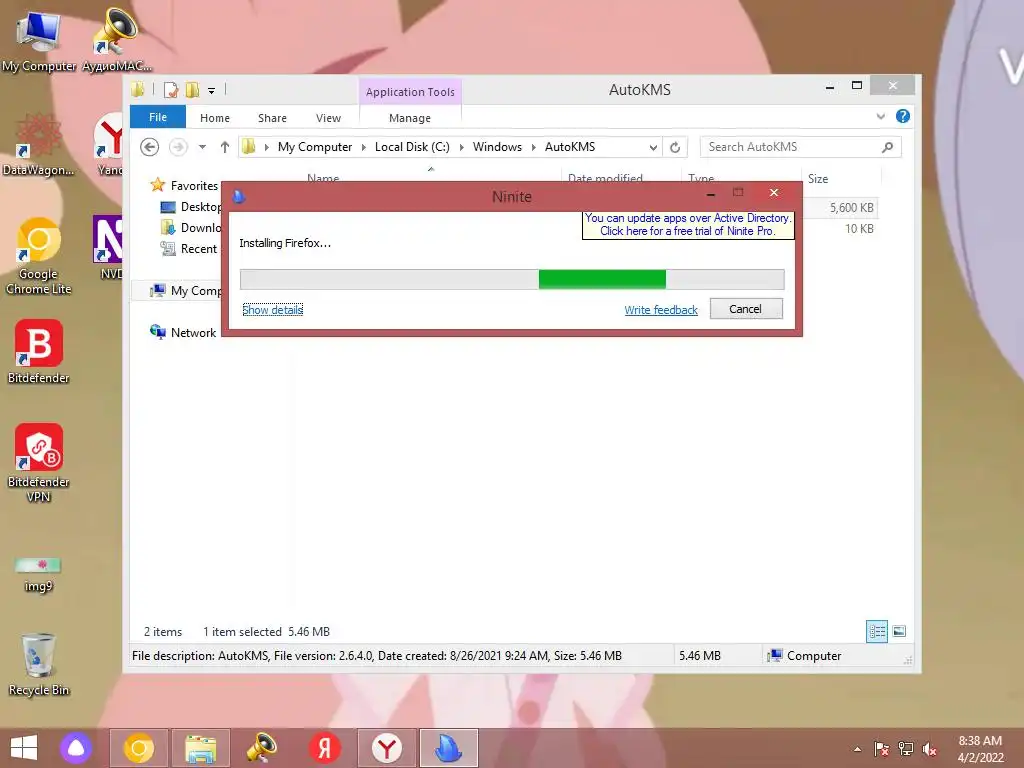The image size is (1024, 768).
Task: Click the Search AutoKMS field
Action: click(790, 147)
